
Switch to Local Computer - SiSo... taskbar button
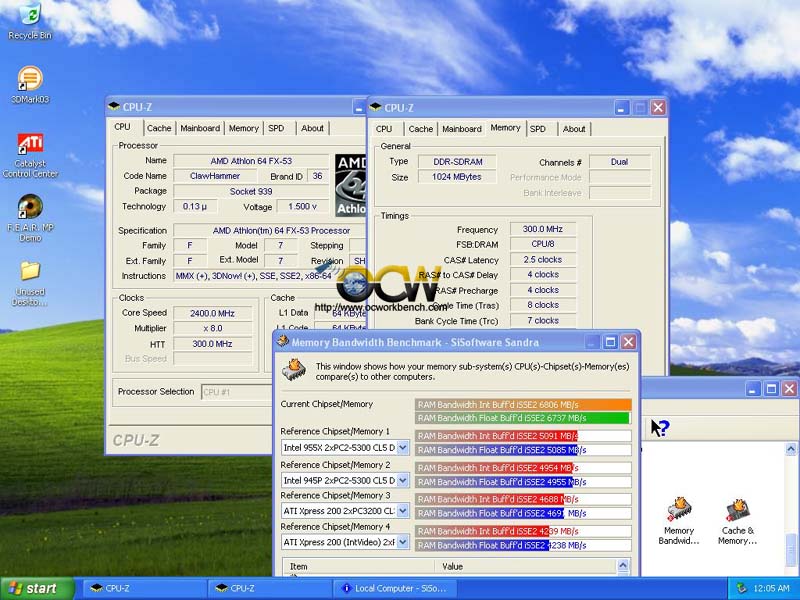tap(395, 588)
